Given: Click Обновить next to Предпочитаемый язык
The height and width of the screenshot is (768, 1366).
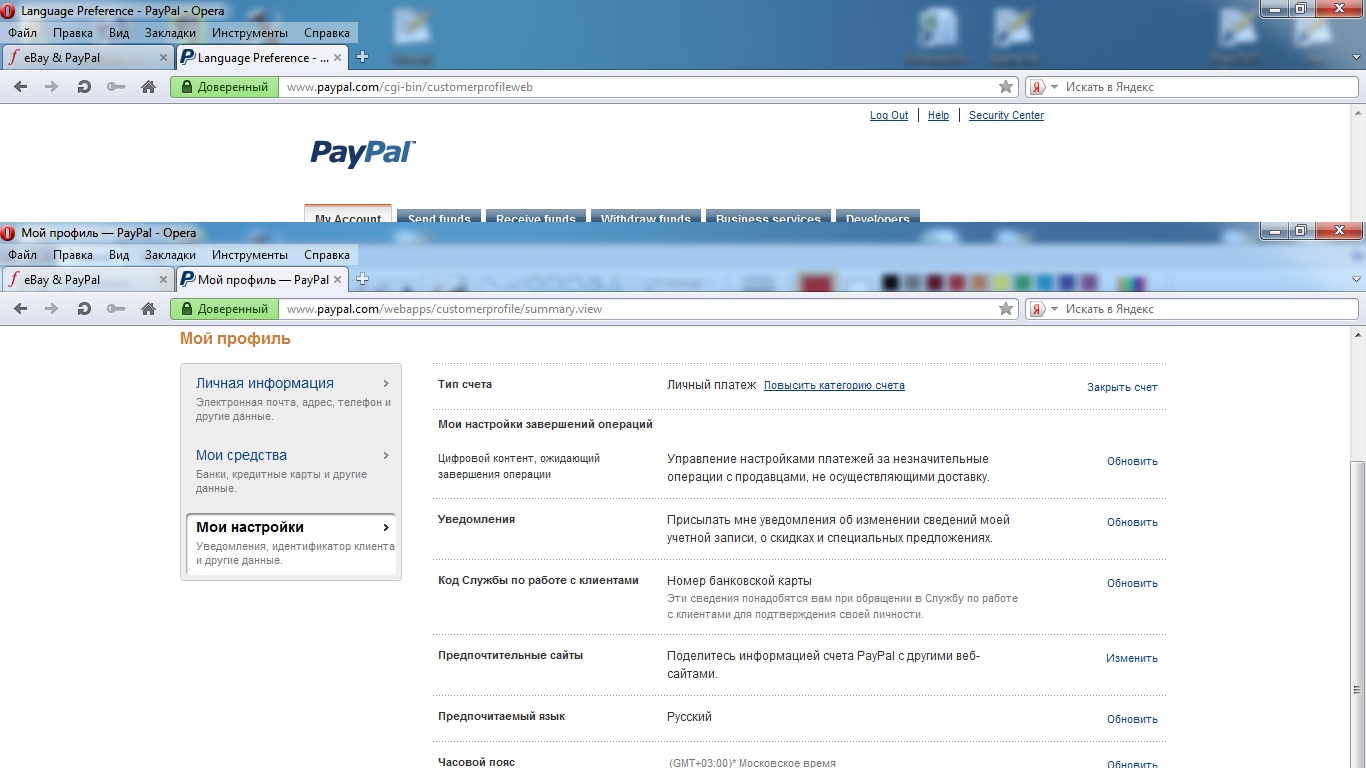Looking at the screenshot, I should (x=1131, y=719).
